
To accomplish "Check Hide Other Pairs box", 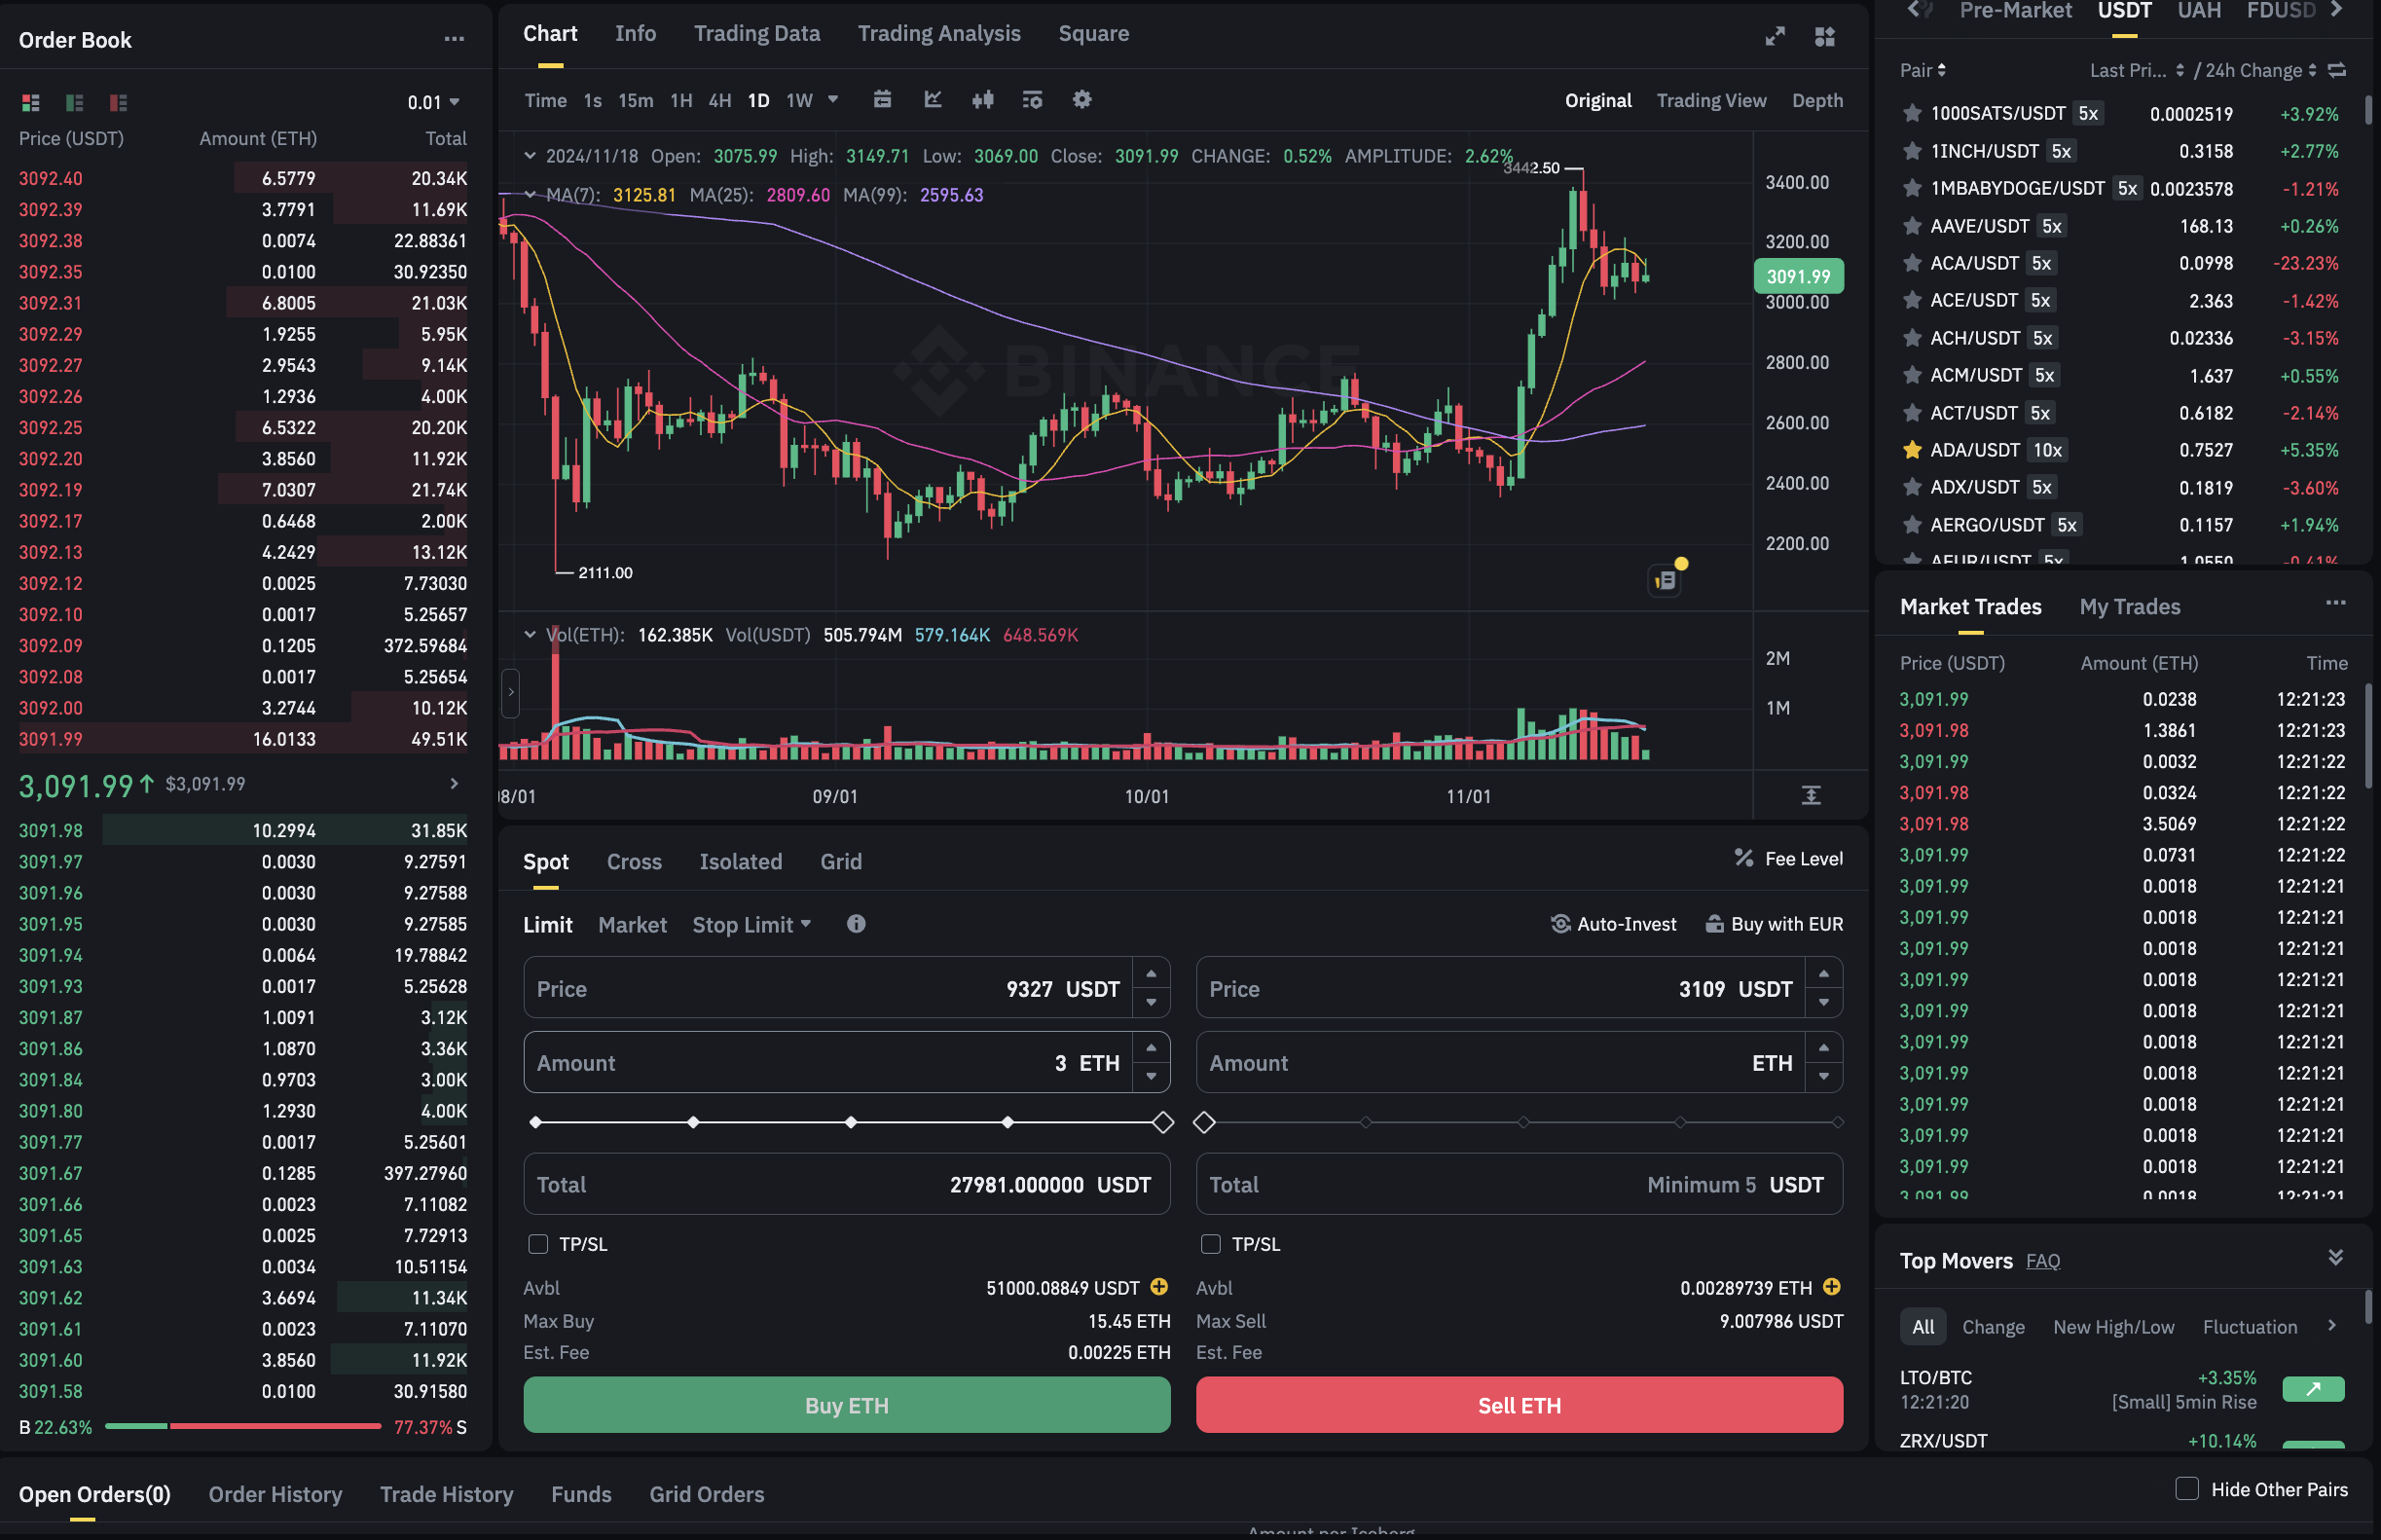I will pyautogui.click(x=2187, y=1489).
